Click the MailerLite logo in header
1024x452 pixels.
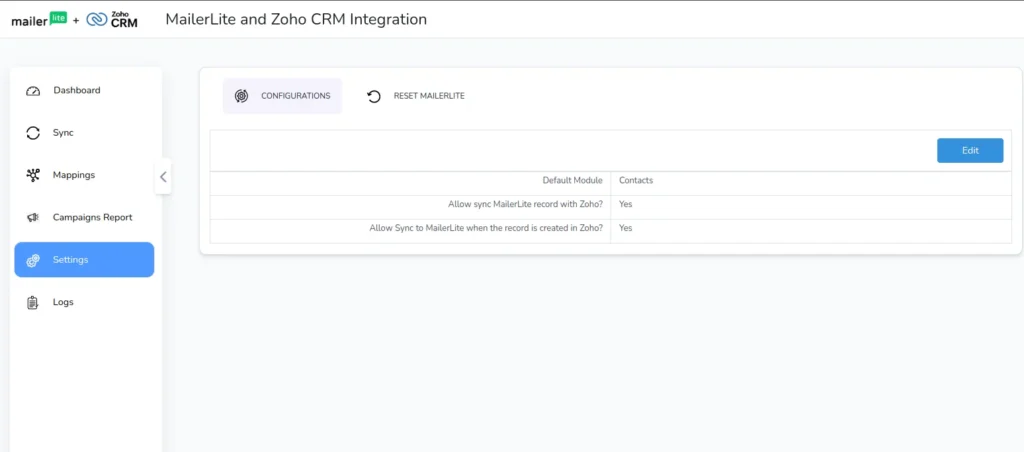tap(37, 19)
